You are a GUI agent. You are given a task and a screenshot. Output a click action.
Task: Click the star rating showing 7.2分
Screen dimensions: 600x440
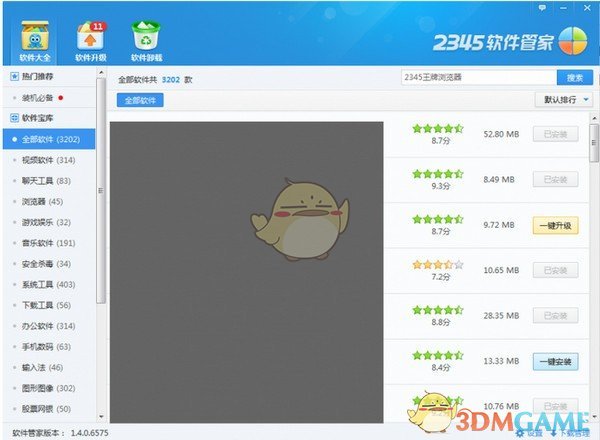pos(438,265)
